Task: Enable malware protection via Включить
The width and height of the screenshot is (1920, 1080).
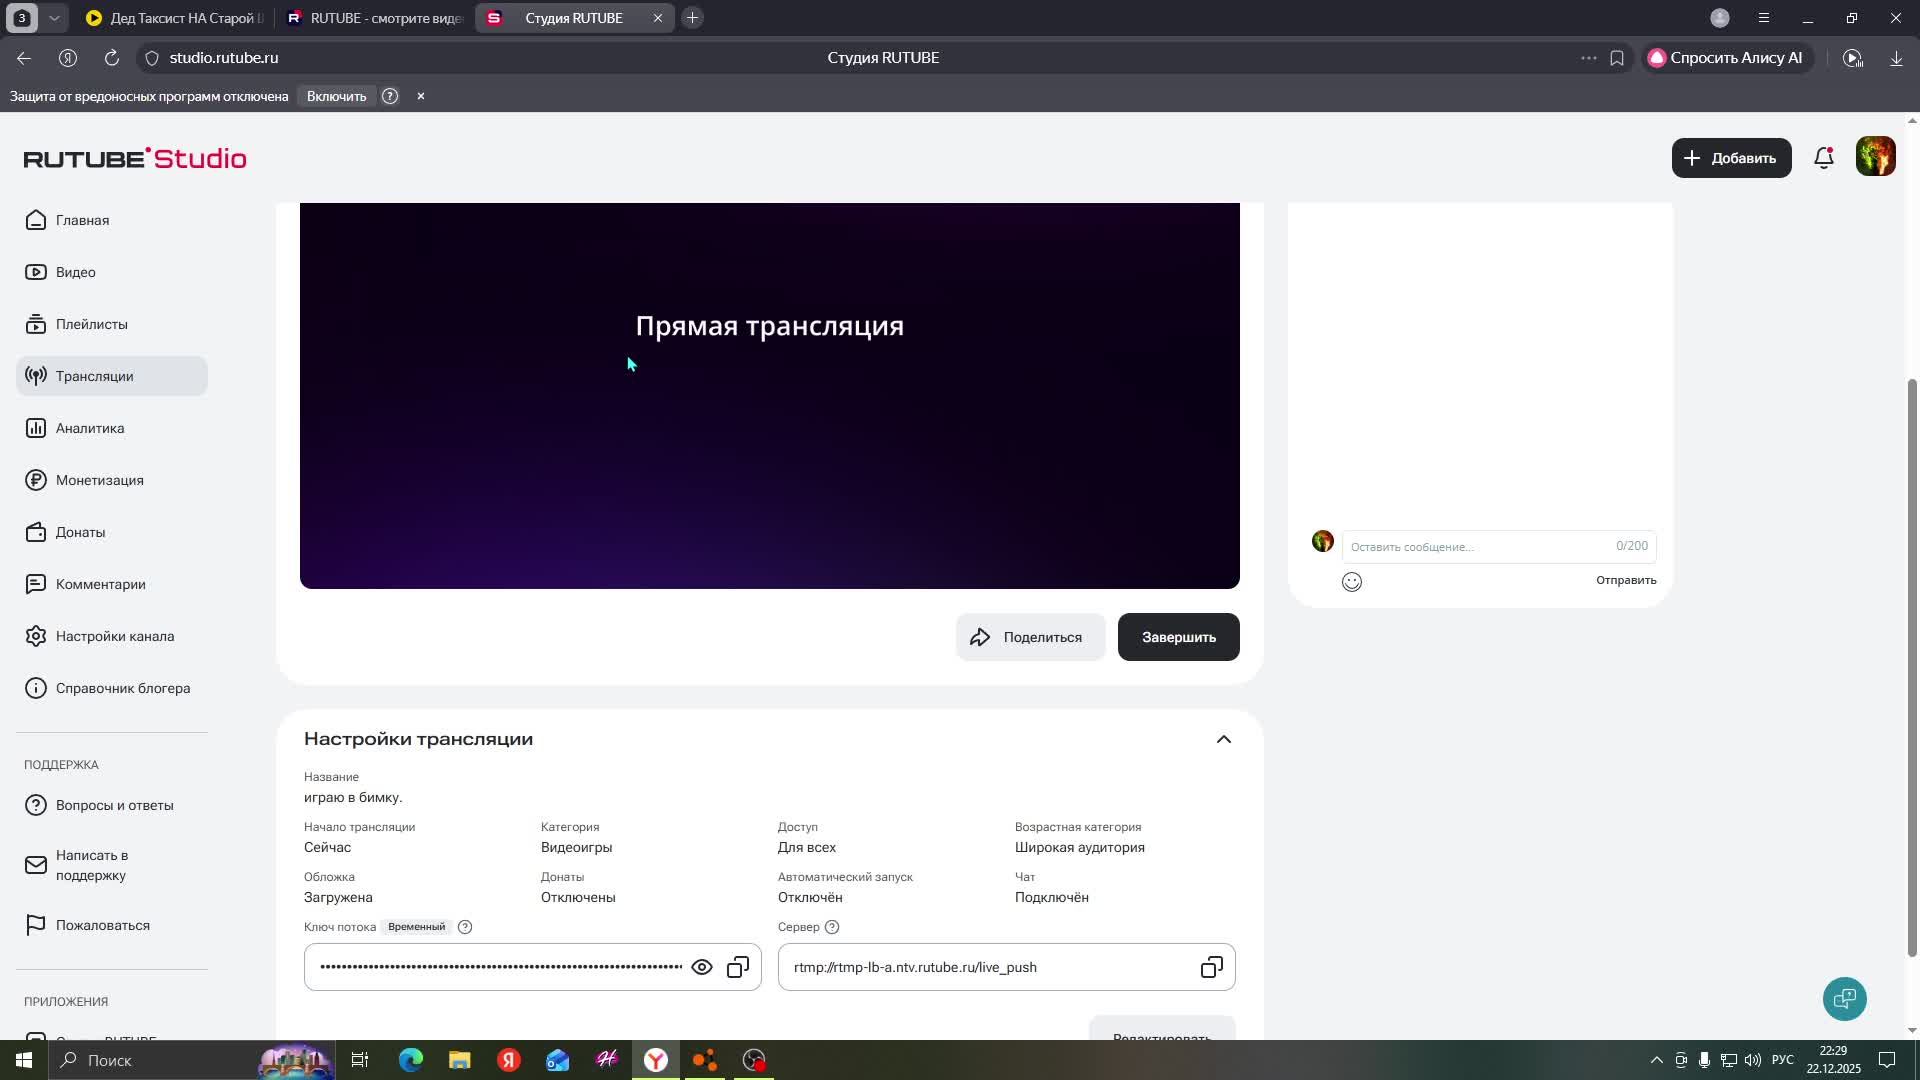Action: [x=336, y=96]
